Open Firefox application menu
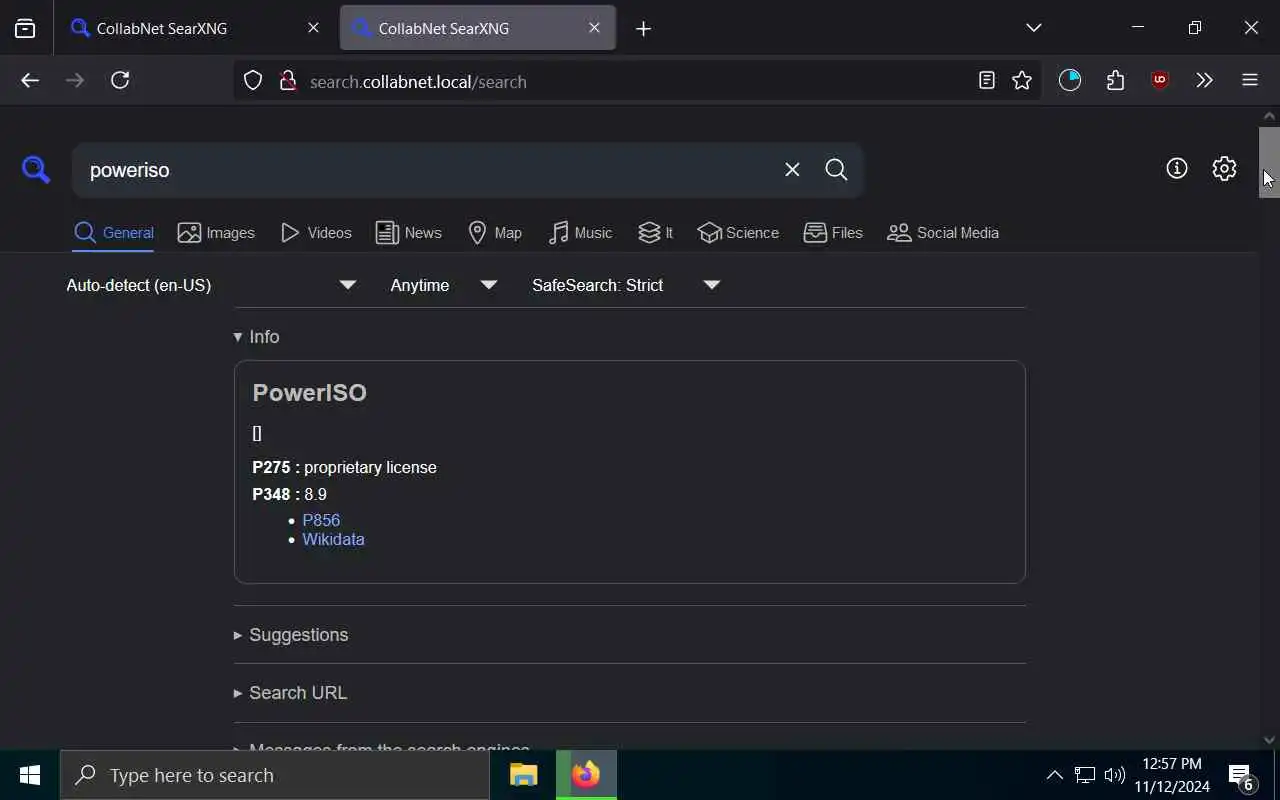The height and width of the screenshot is (800, 1280). (1250, 81)
